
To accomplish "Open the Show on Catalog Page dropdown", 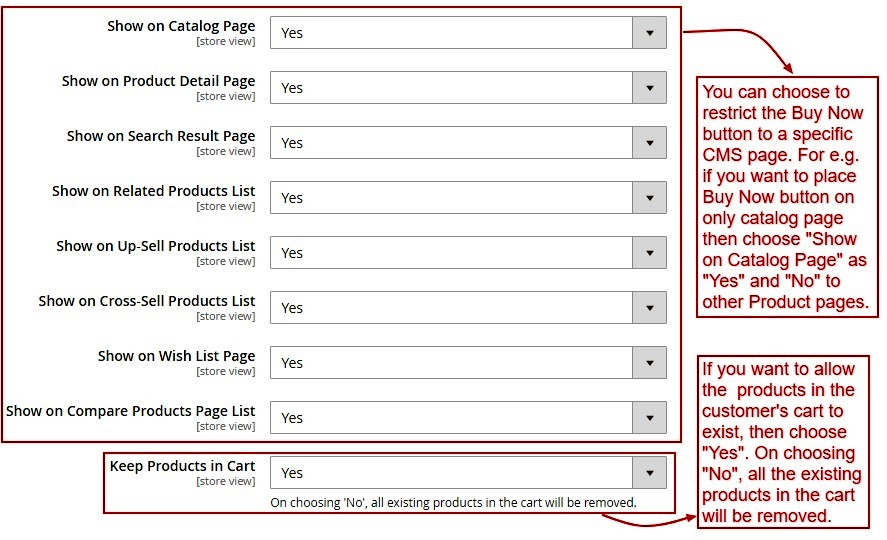I will [452, 33].
